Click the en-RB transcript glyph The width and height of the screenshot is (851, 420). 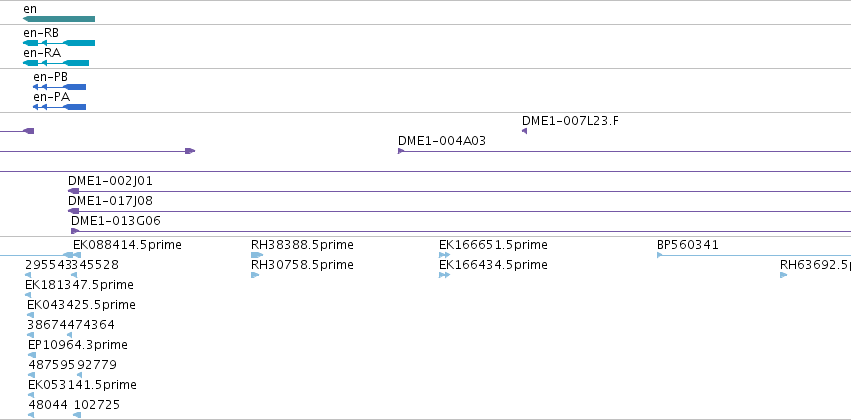click(59, 43)
